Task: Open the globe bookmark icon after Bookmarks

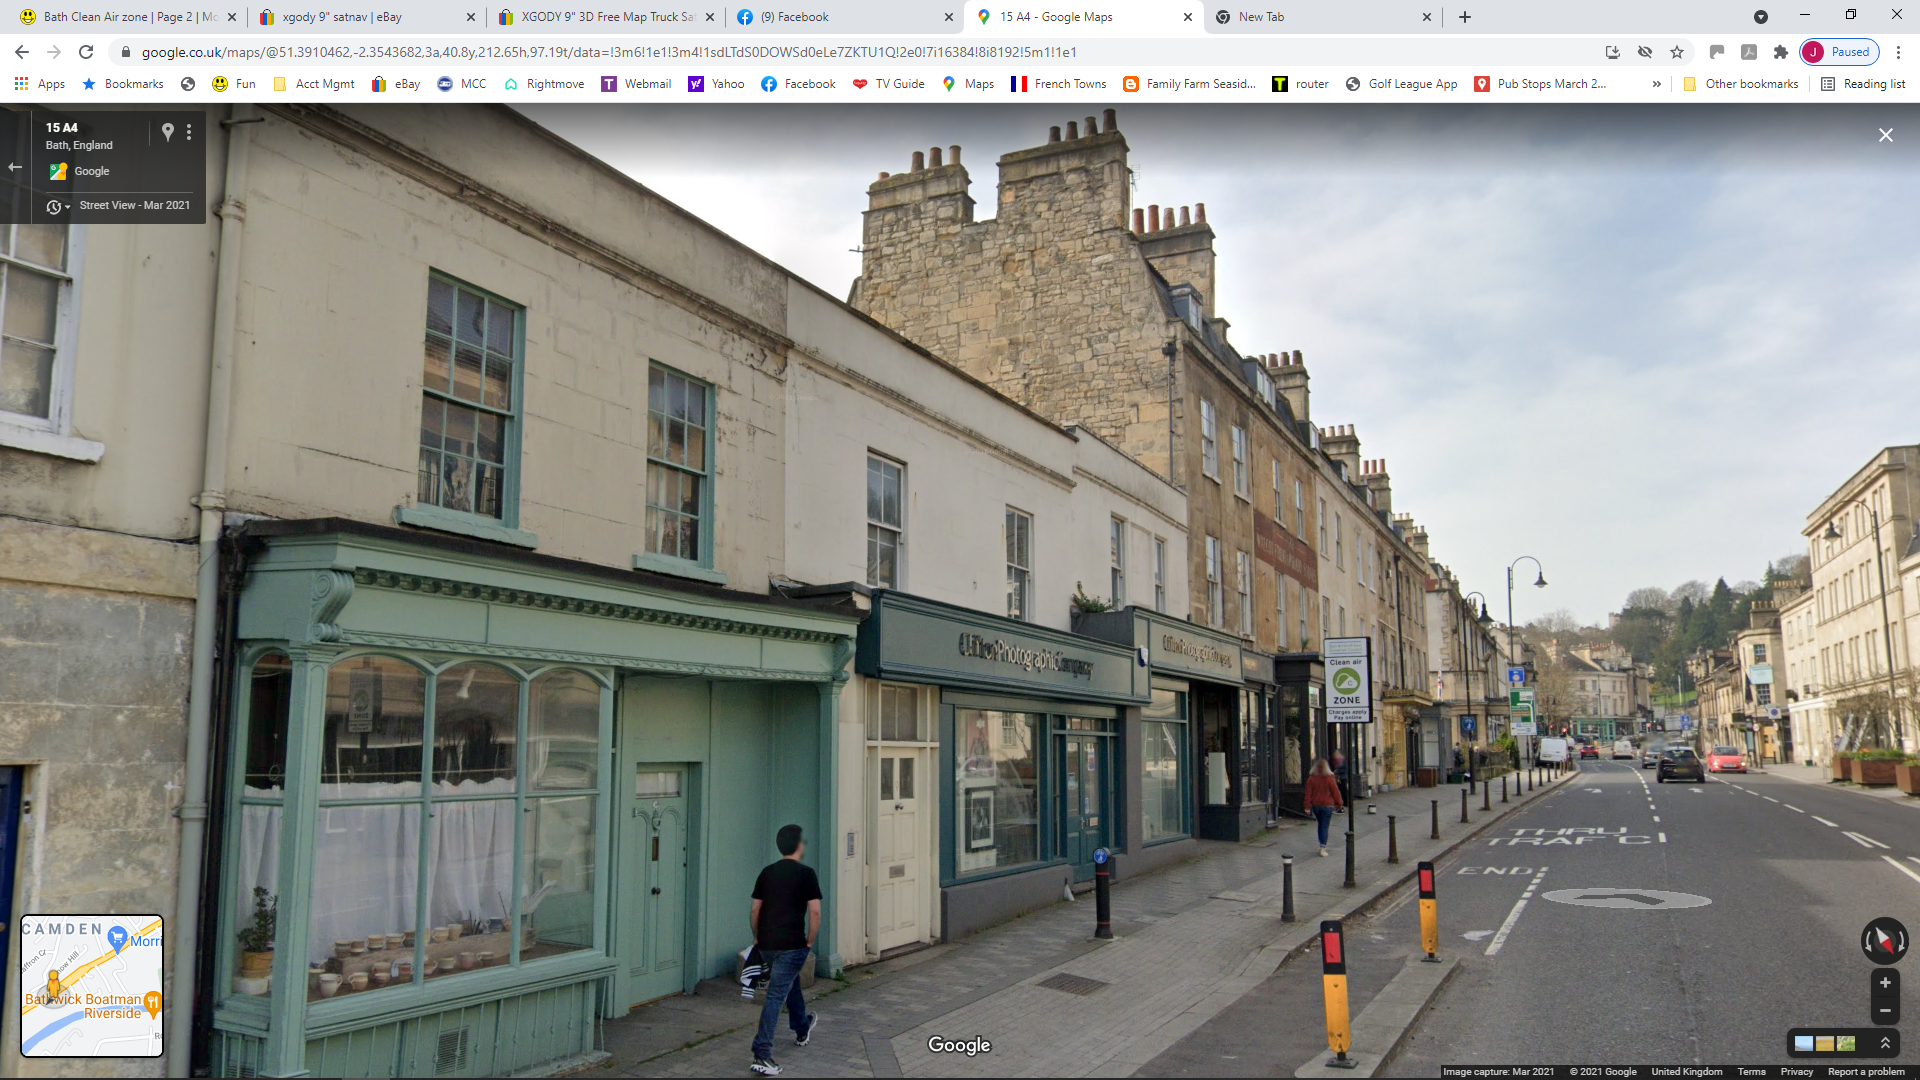Action: [x=188, y=84]
